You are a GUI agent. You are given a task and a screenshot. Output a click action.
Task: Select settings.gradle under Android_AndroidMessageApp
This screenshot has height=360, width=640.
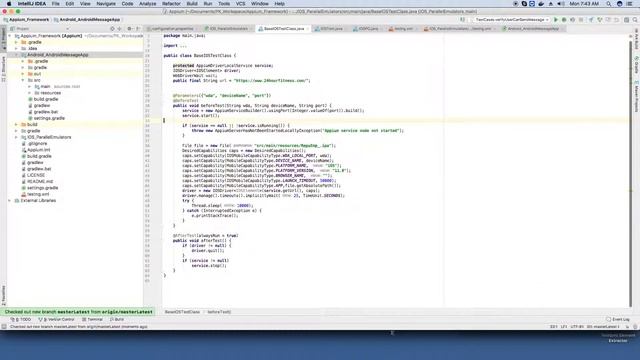pyautogui.click(x=49, y=118)
